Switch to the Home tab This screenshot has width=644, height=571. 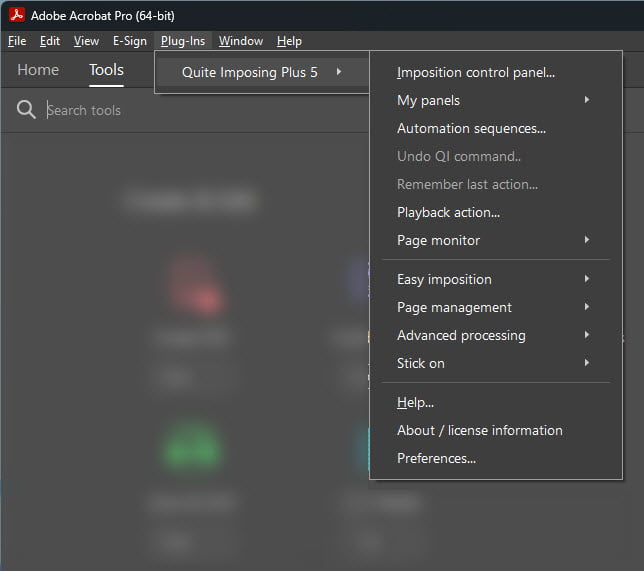(38, 70)
